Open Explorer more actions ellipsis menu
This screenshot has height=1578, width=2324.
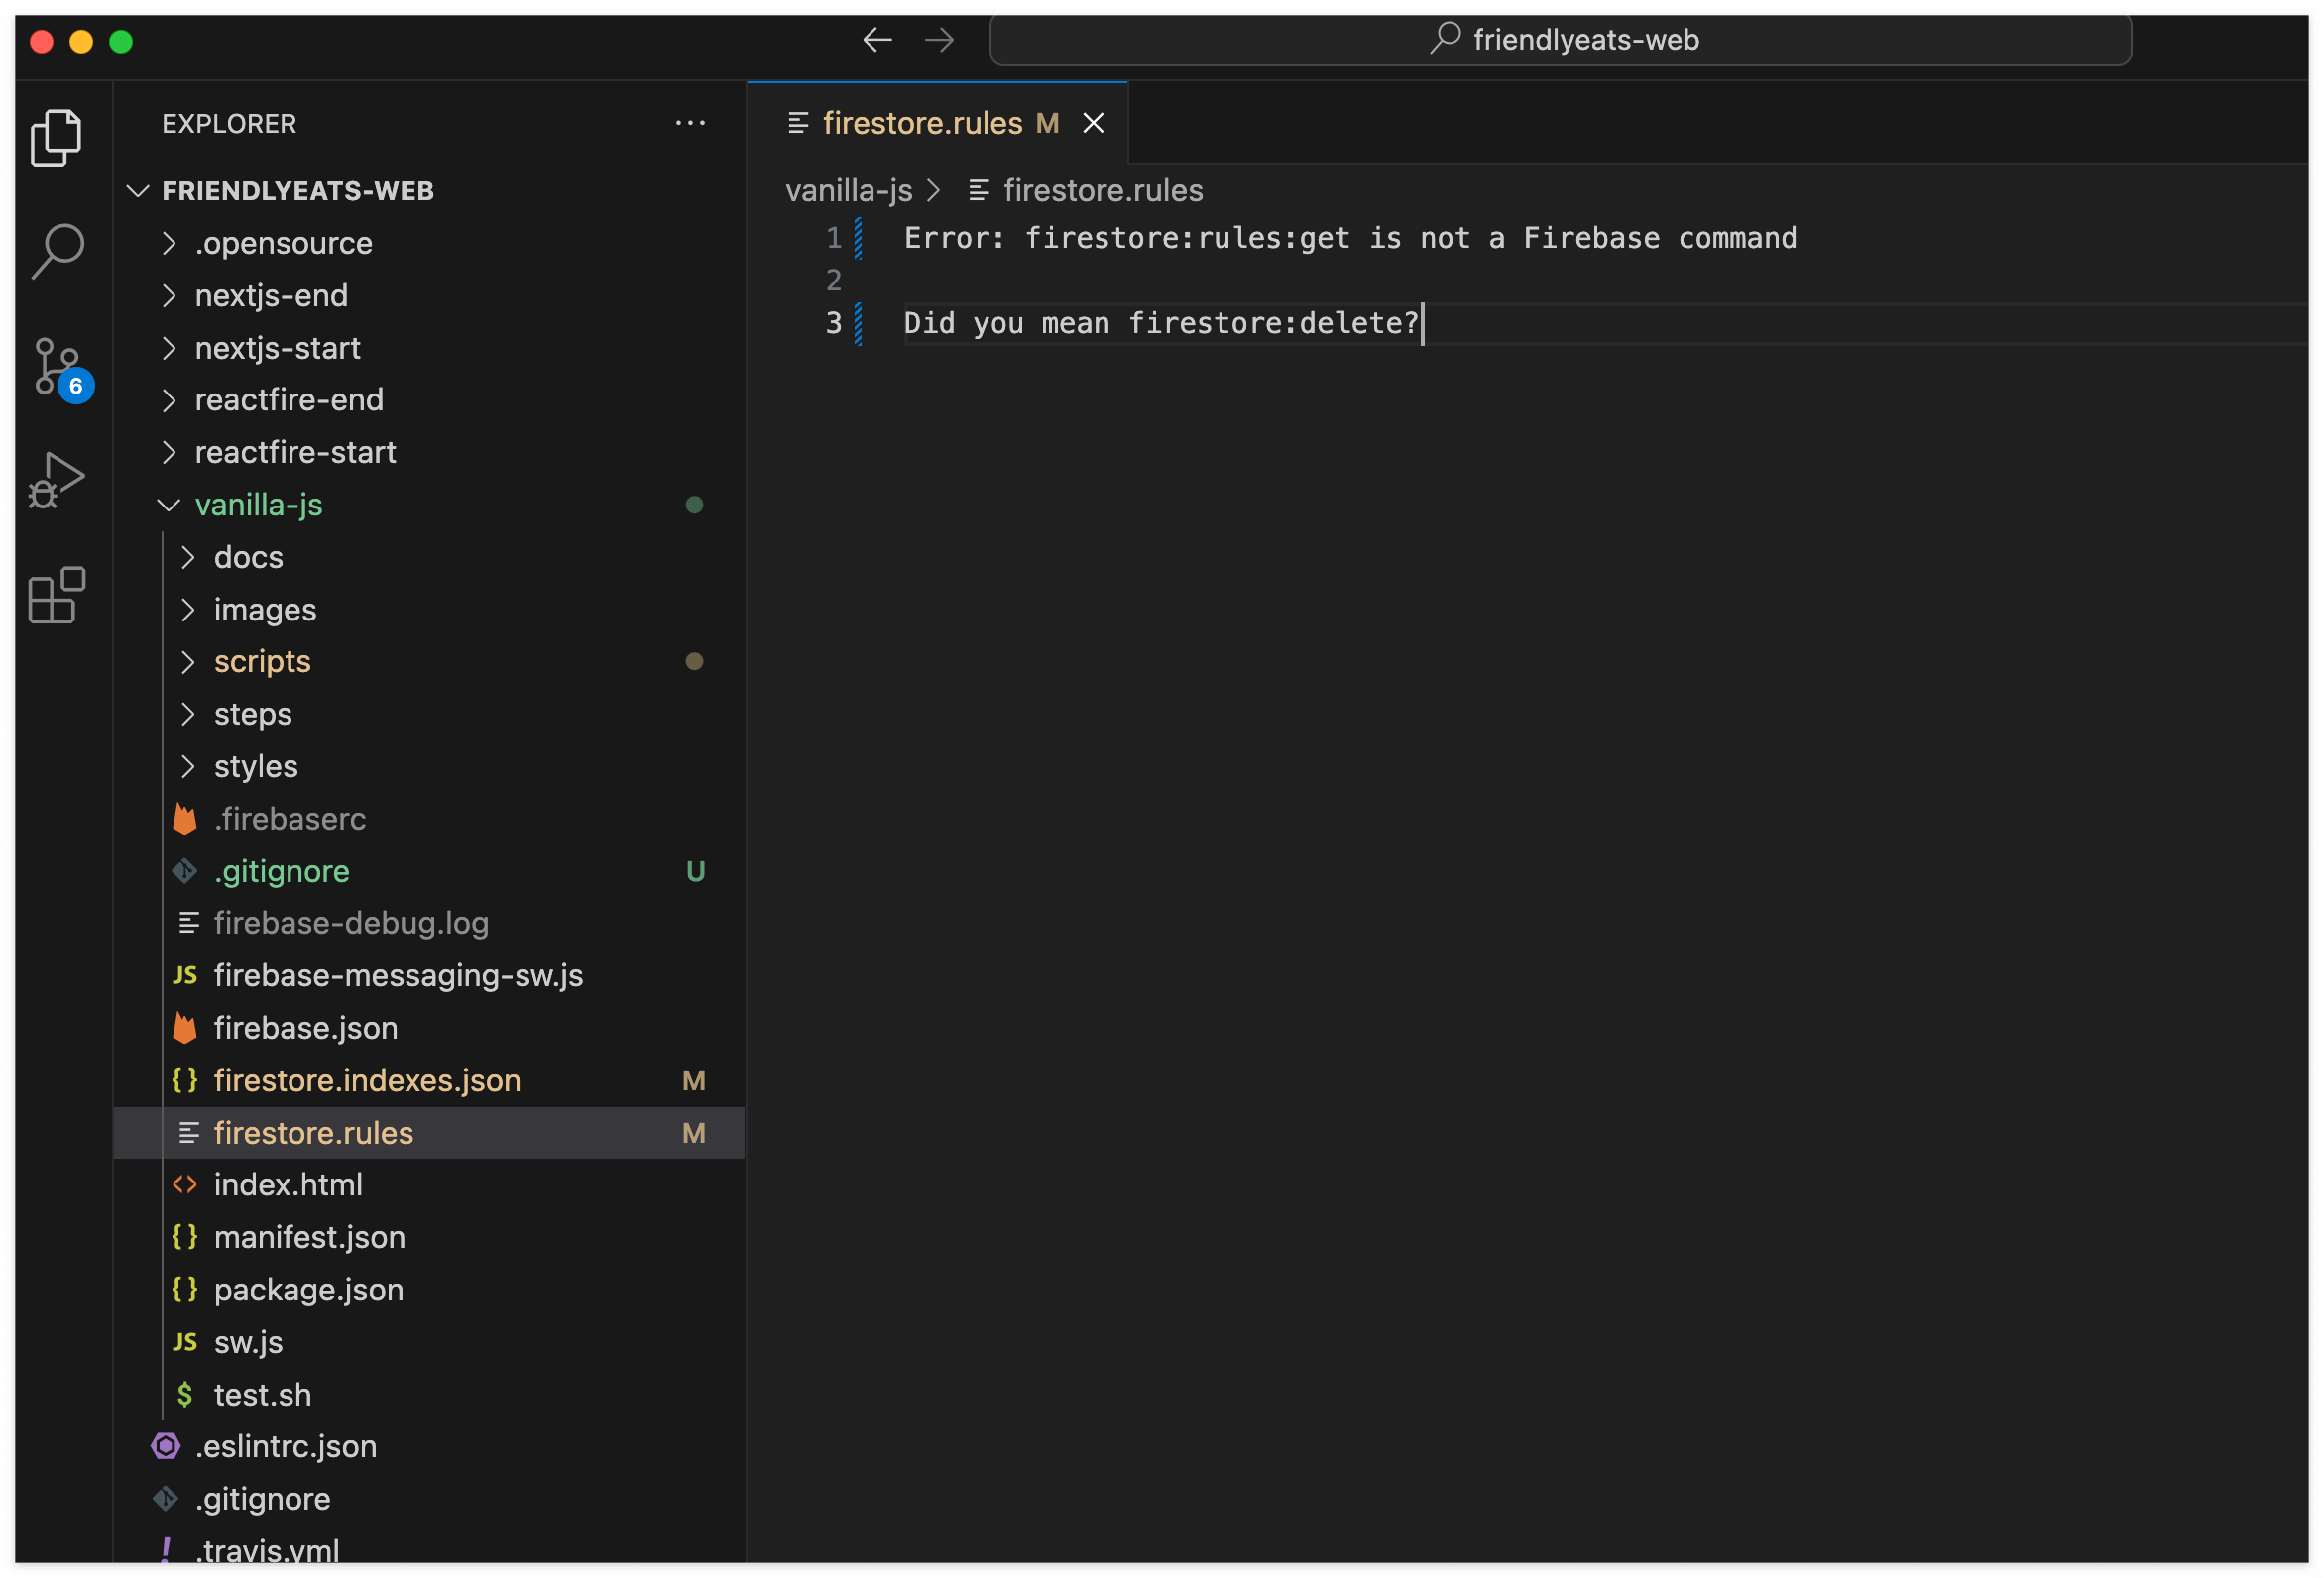click(690, 123)
